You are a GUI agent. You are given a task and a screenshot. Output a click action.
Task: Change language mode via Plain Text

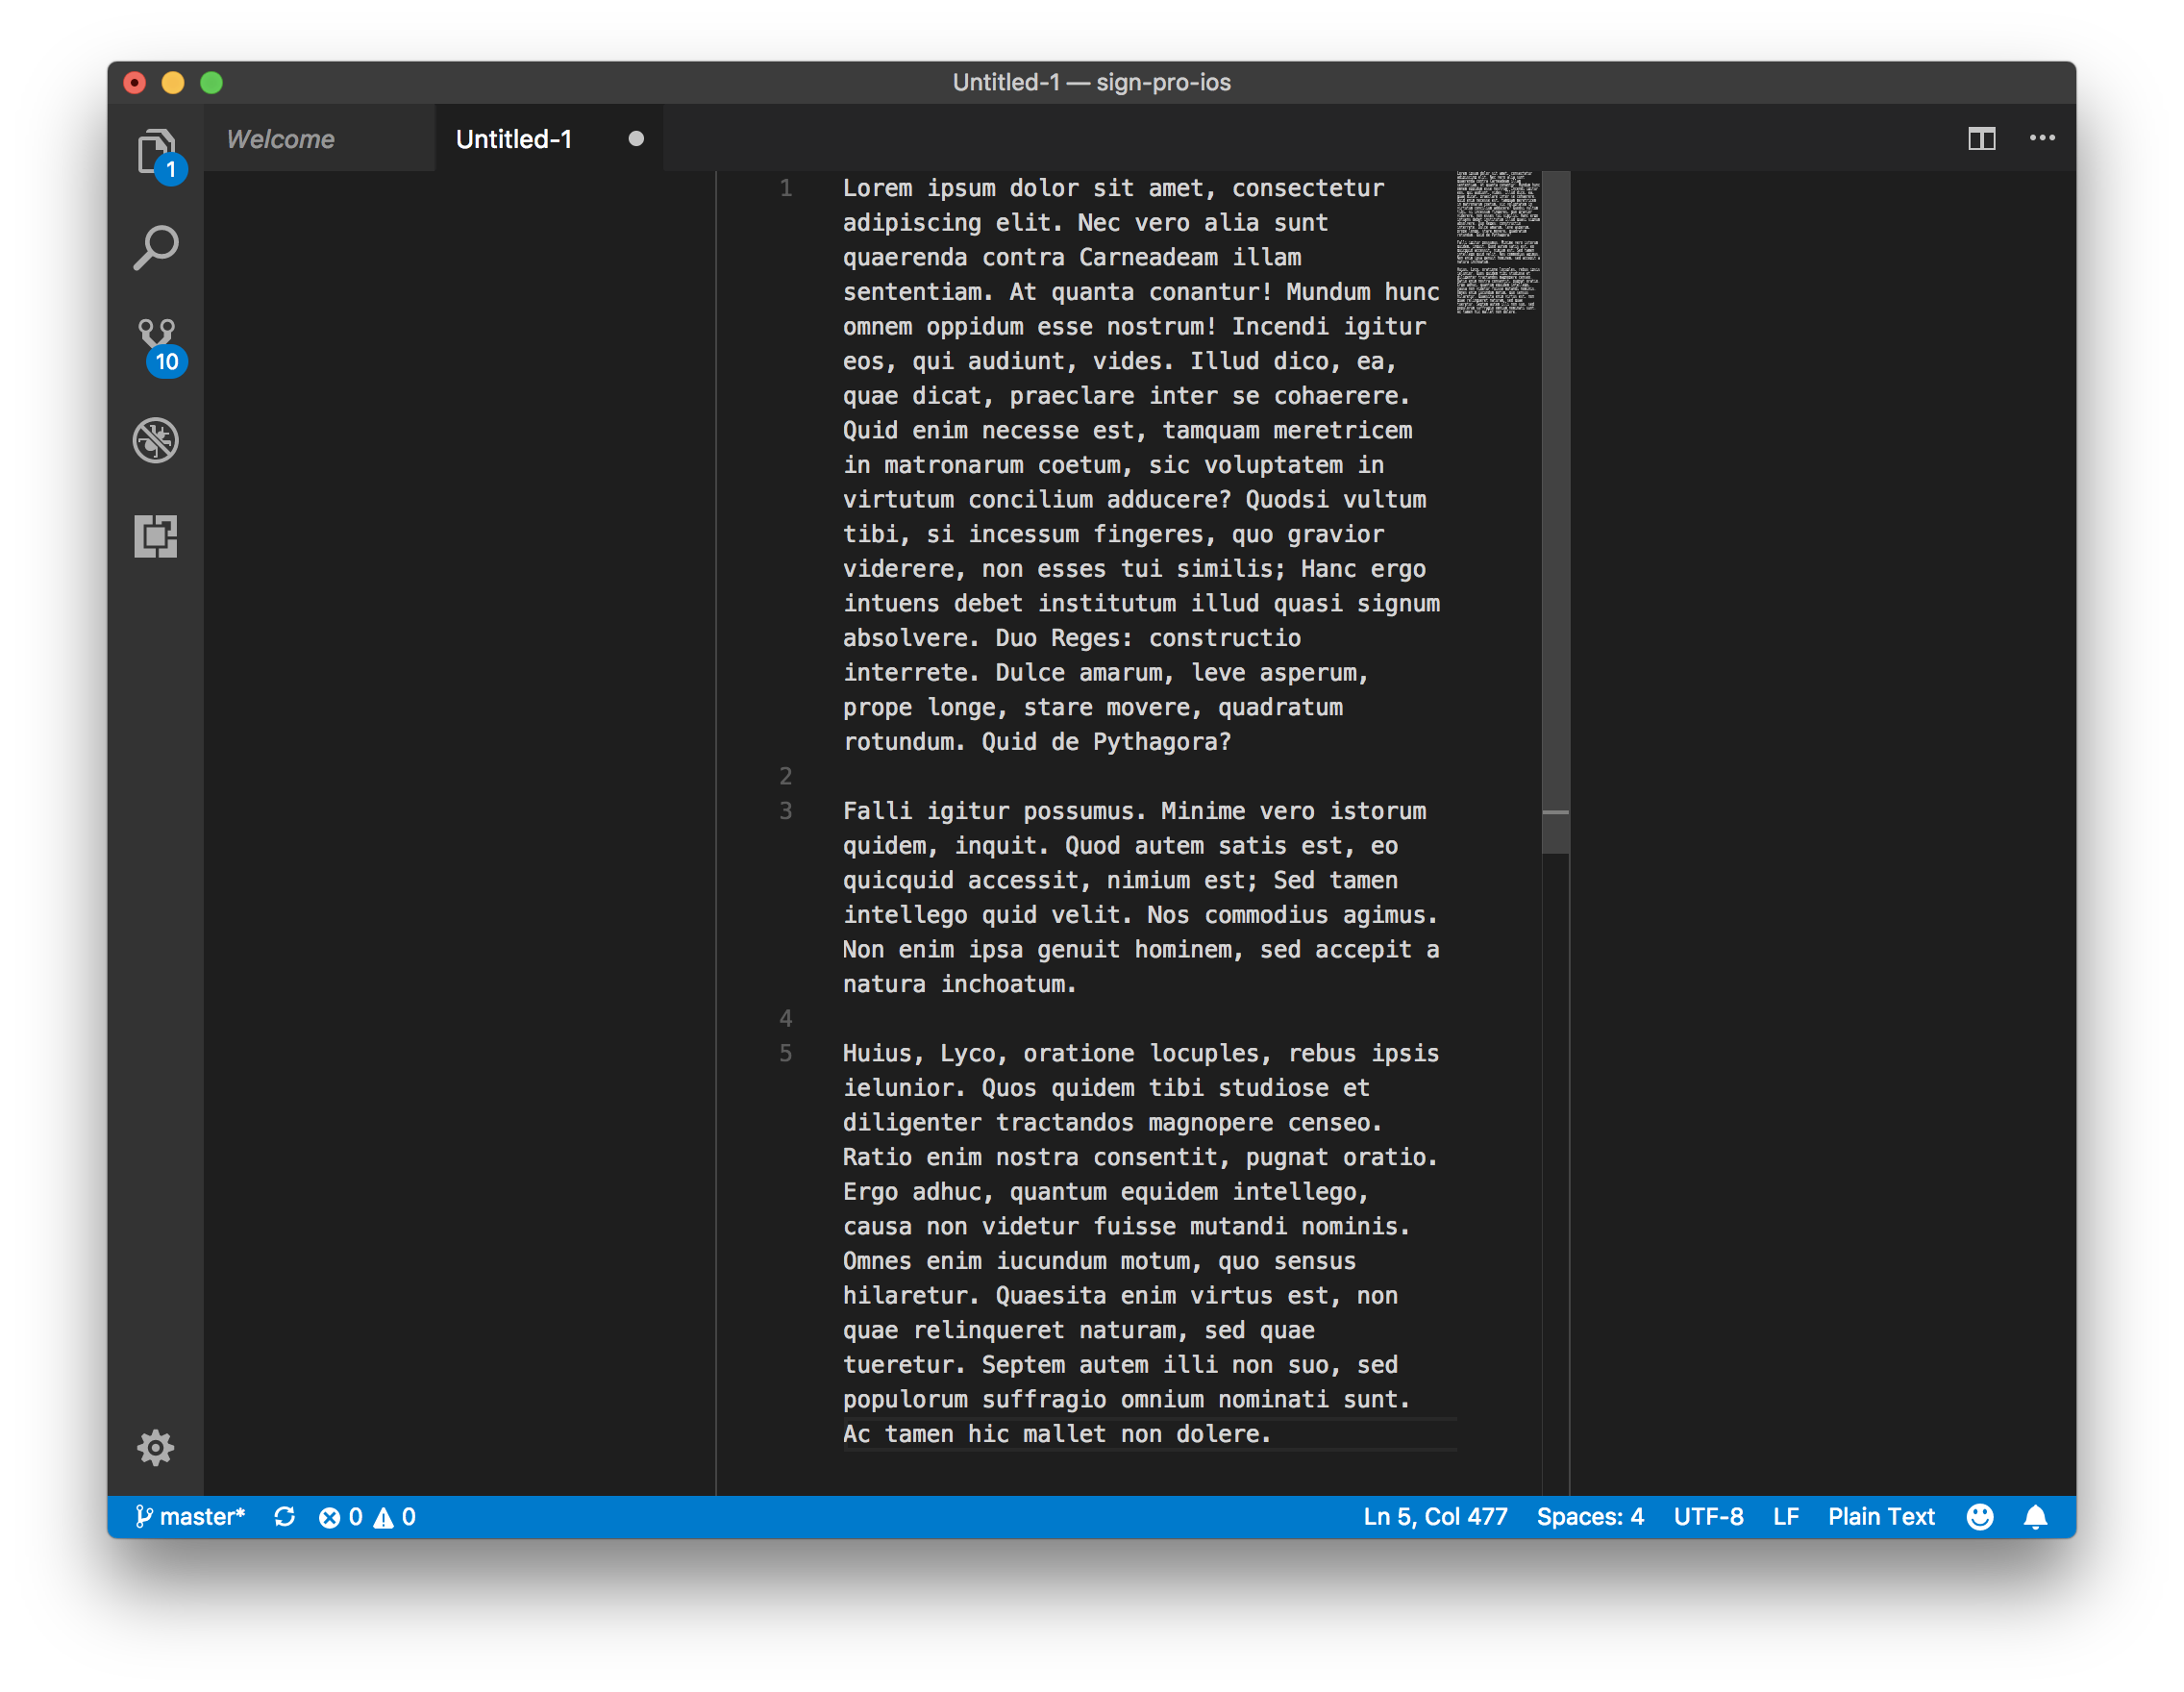(1881, 1517)
